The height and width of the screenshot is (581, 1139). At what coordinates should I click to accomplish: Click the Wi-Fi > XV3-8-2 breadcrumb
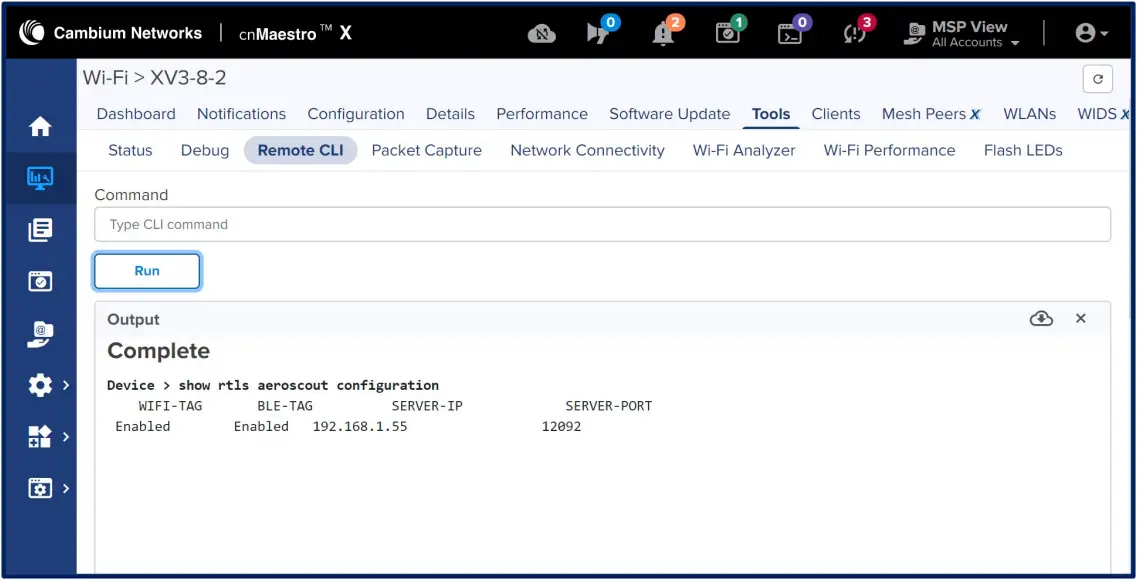point(154,78)
